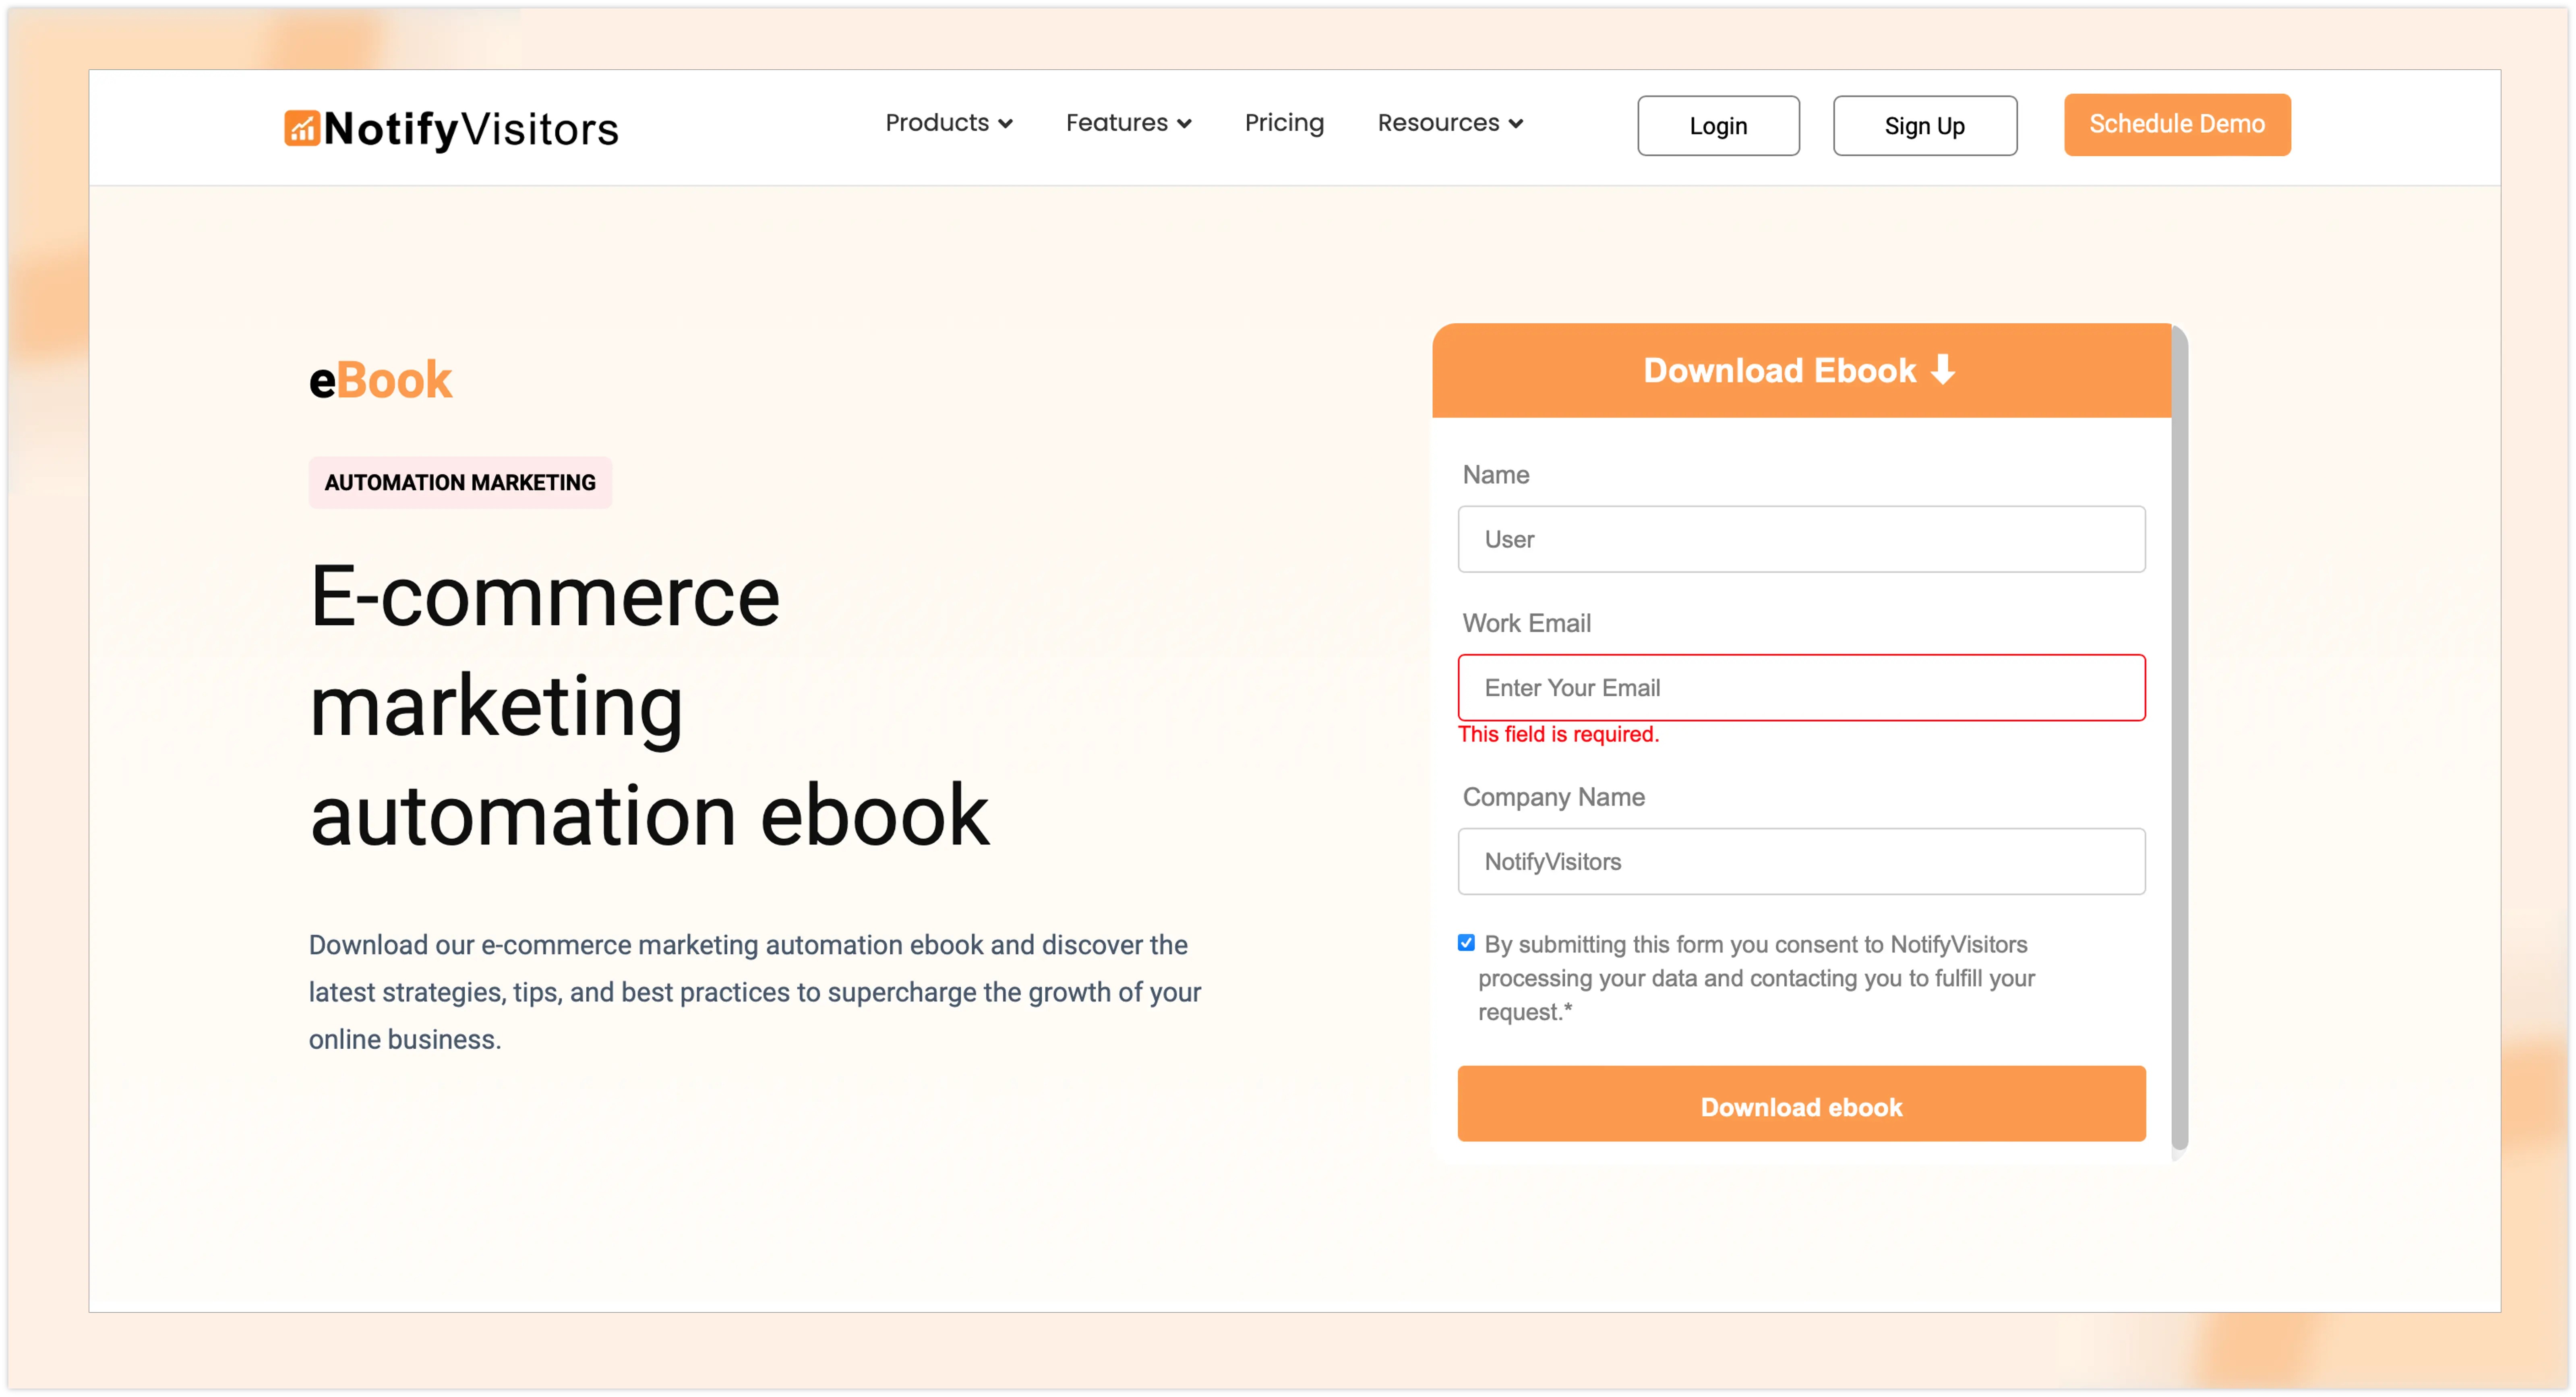This screenshot has width=2576, height=1397.
Task: Open the Resources dropdown menu
Action: (x=1438, y=123)
